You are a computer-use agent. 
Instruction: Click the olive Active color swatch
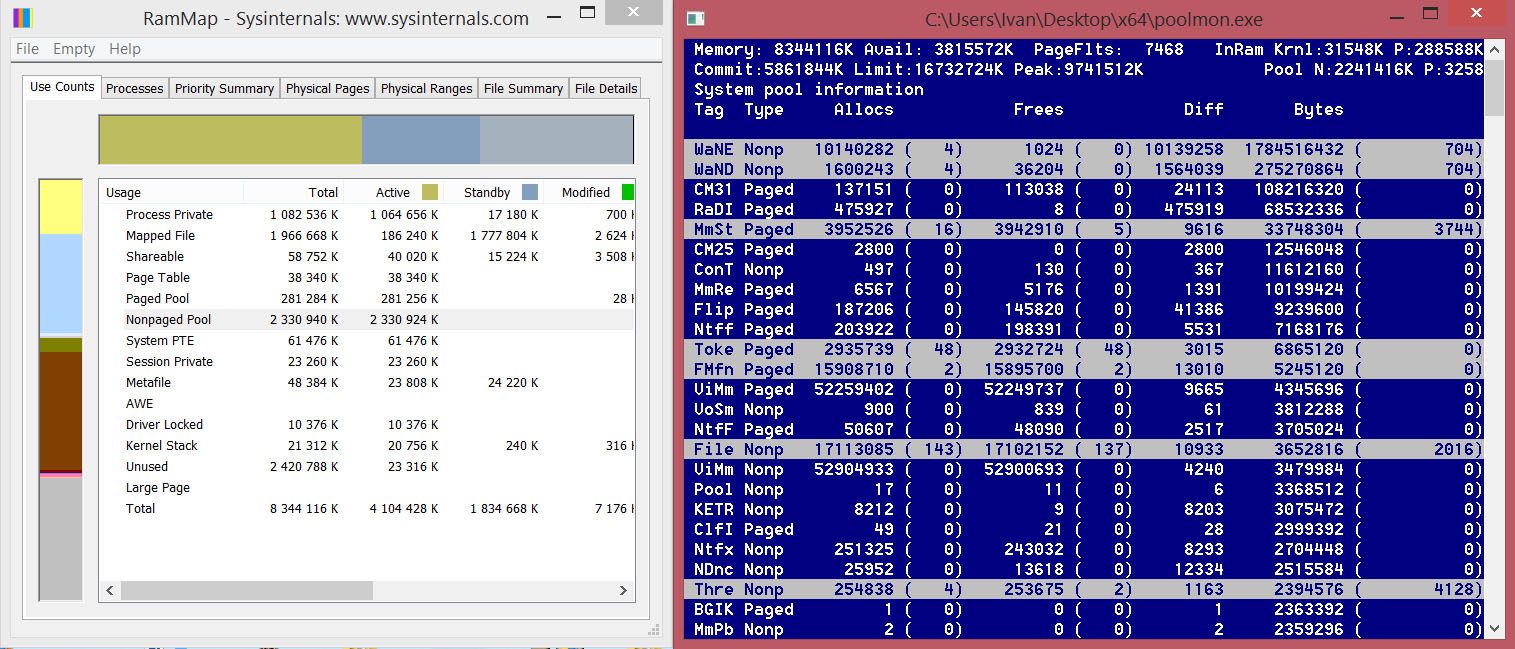coord(430,192)
